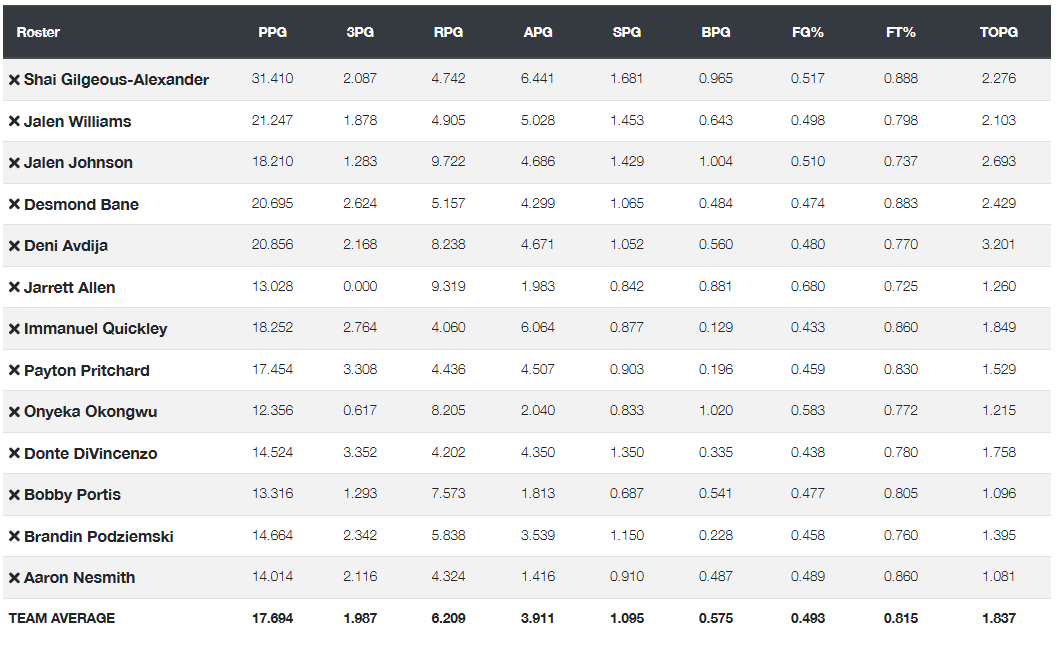Click the TEAM AVERAGE row label
The width and height of the screenshot is (1057, 646).
coord(61,618)
